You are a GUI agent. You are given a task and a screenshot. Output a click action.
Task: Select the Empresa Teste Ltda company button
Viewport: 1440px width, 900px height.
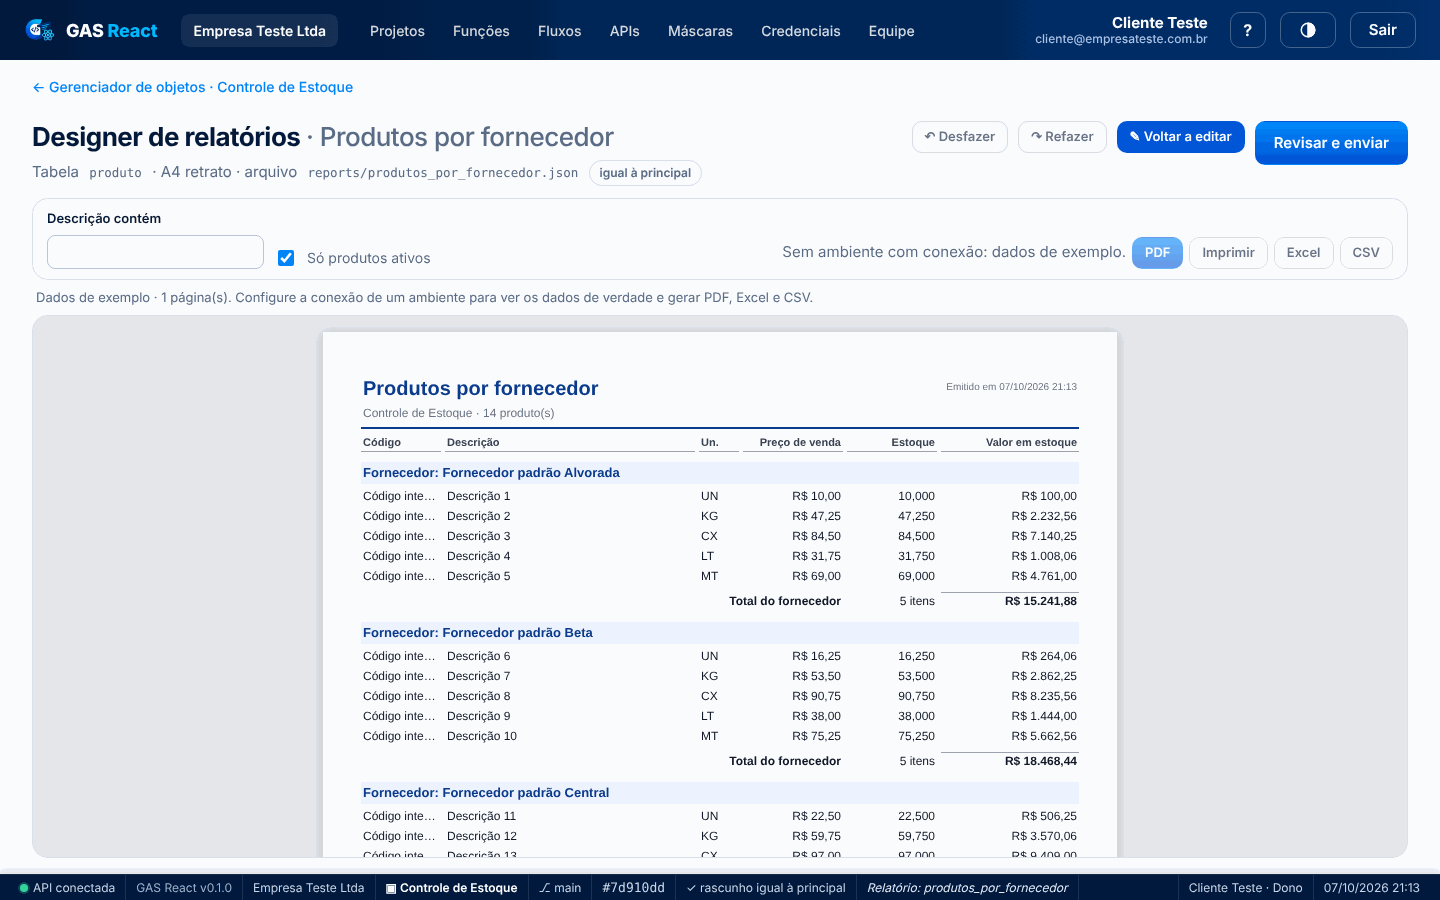coord(259,31)
